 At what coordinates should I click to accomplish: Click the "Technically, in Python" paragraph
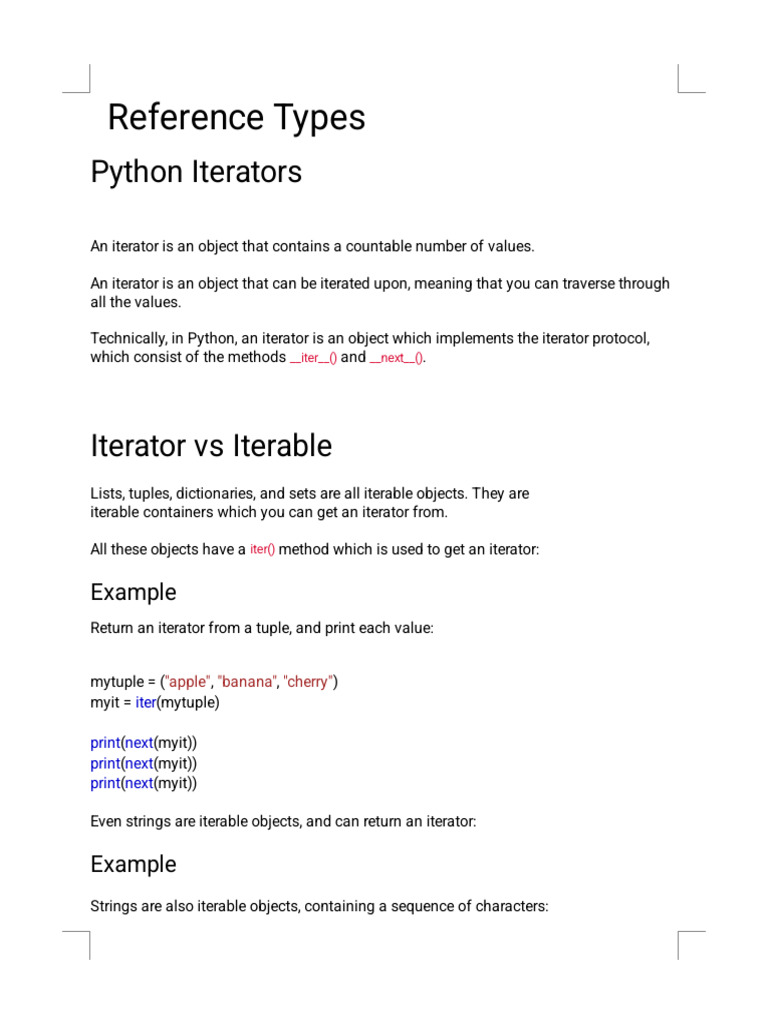(x=370, y=348)
